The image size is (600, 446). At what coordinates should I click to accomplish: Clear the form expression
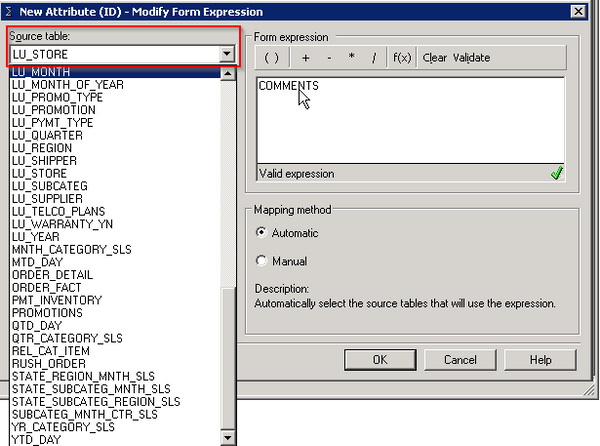(434, 58)
